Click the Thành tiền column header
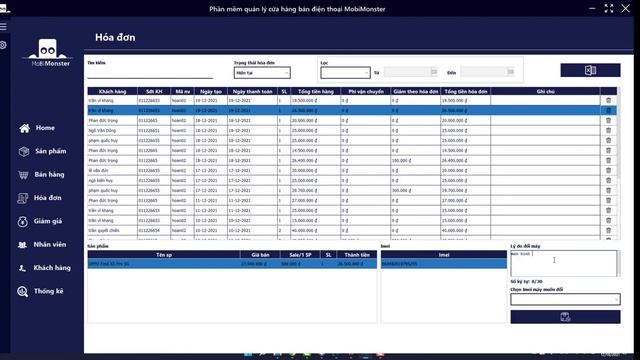The width and height of the screenshot is (640, 360). coord(357,255)
